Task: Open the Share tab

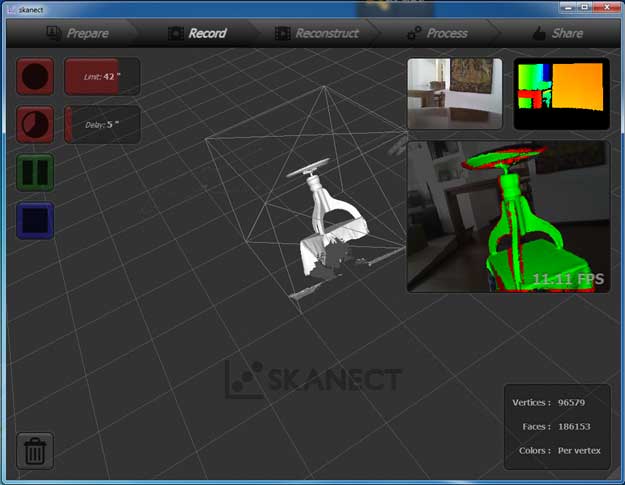Action: click(558, 33)
